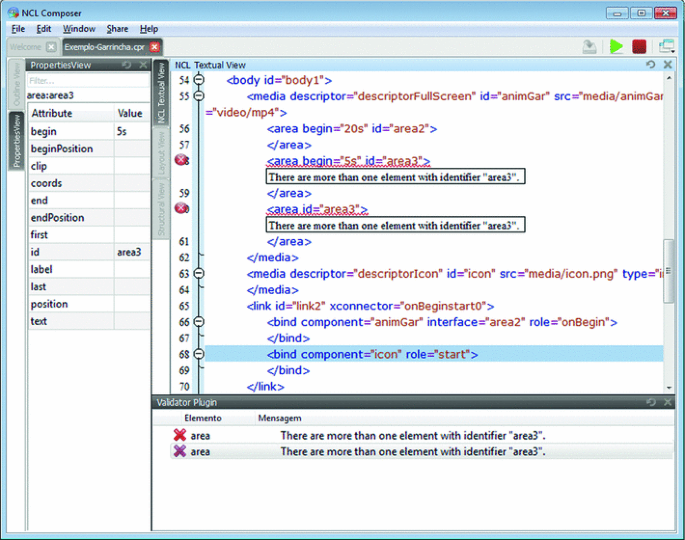Click the green Run play button
Viewport: 685px width, 540px height.
[x=617, y=47]
